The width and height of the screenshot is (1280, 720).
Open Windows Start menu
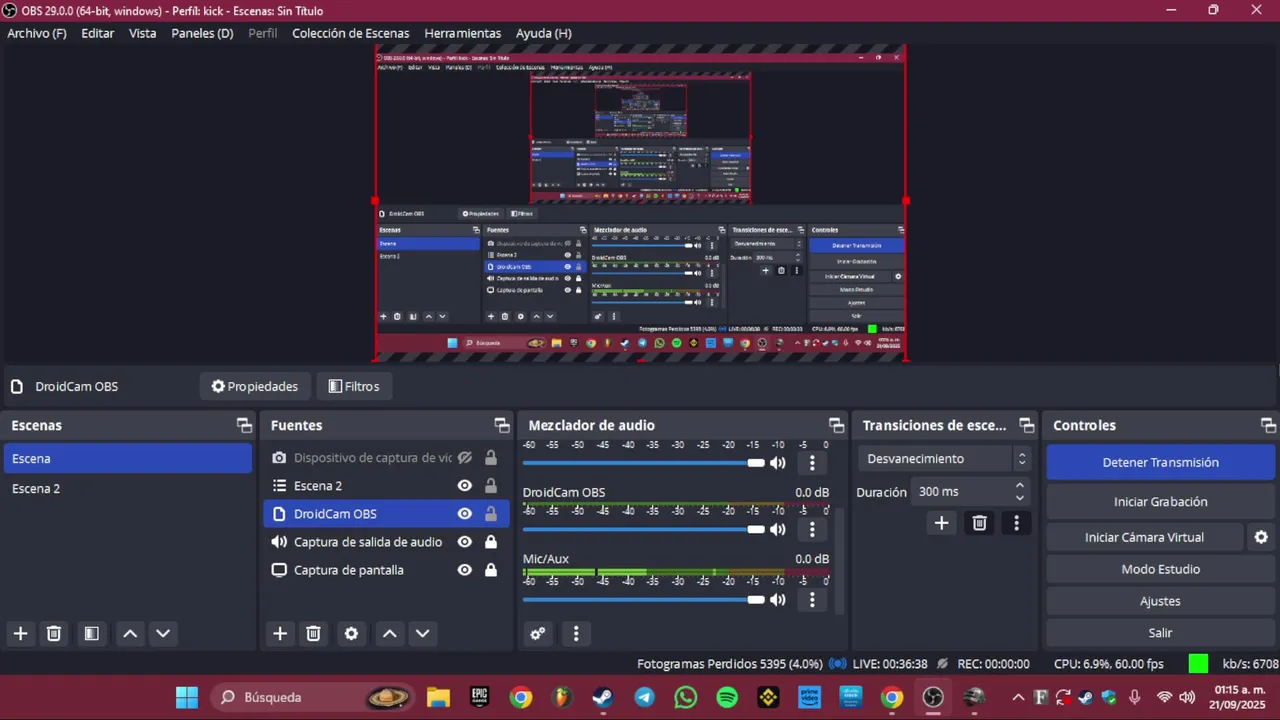coord(187,697)
